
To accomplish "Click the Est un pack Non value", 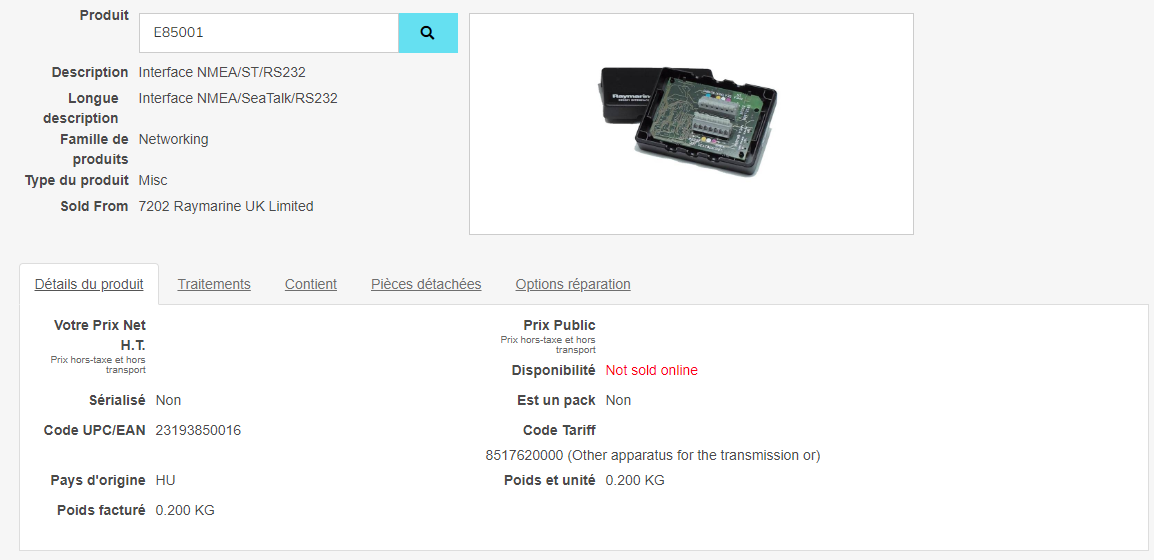I will (618, 400).
